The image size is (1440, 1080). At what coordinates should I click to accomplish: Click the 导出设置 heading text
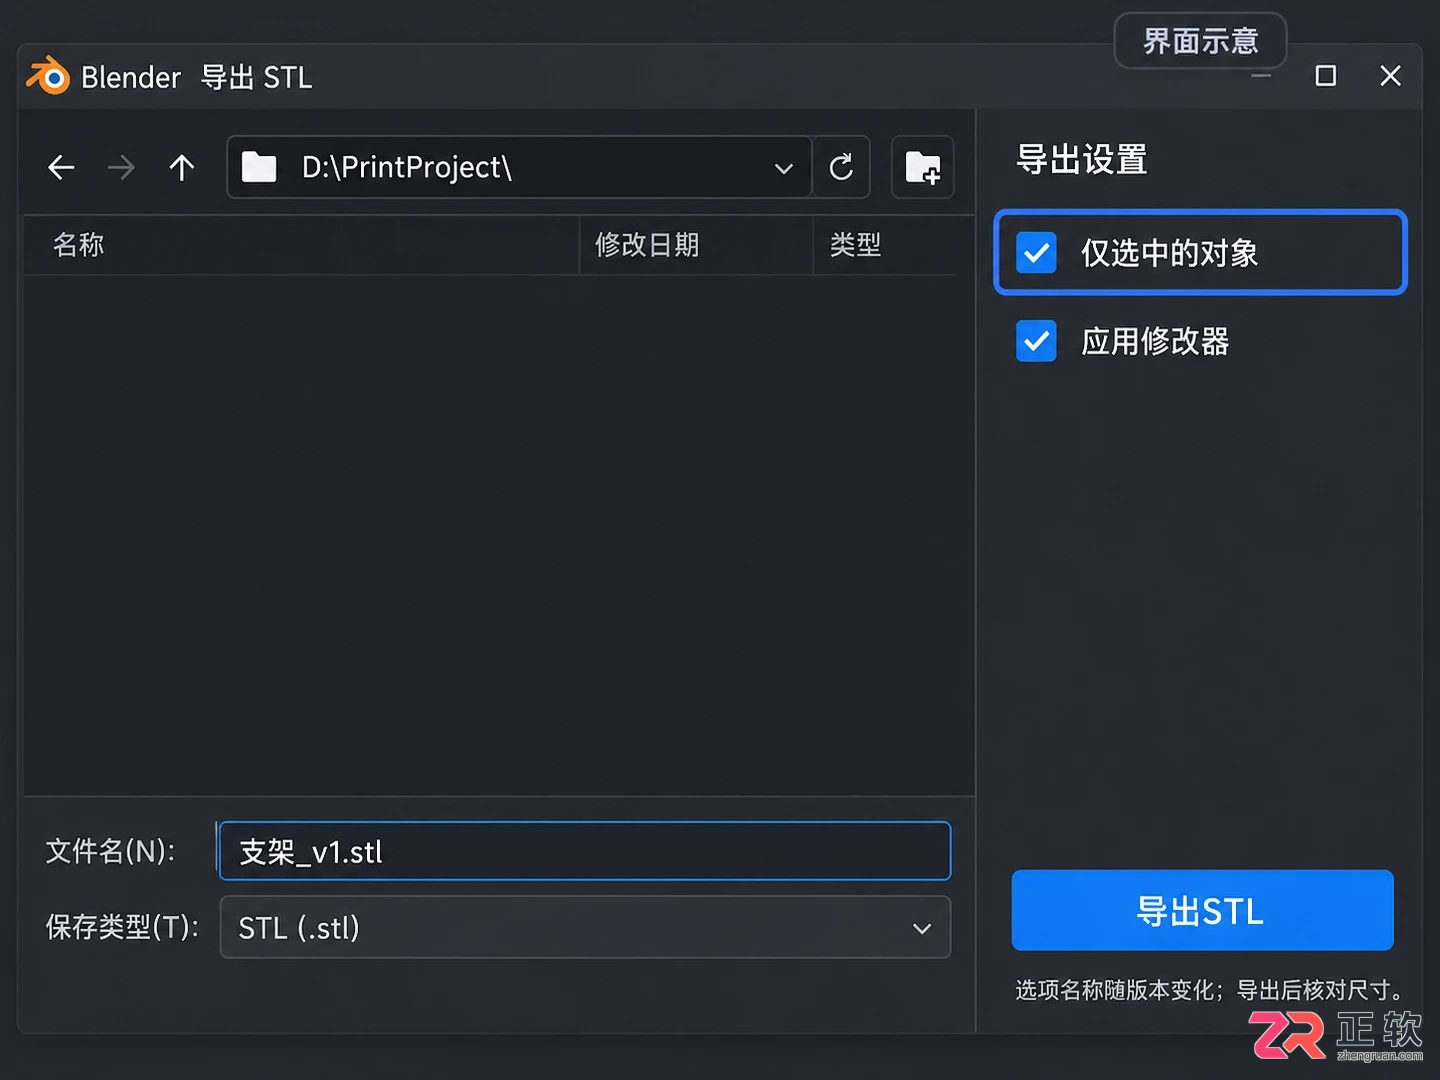coord(1082,160)
